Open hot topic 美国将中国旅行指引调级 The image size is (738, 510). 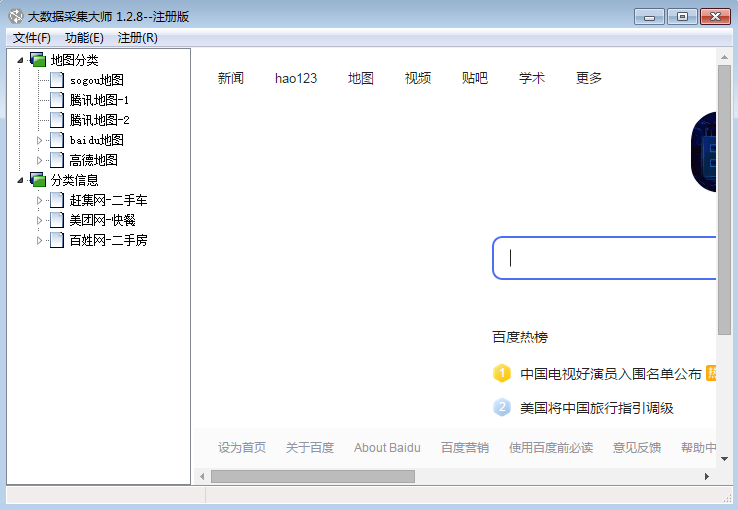click(597, 408)
